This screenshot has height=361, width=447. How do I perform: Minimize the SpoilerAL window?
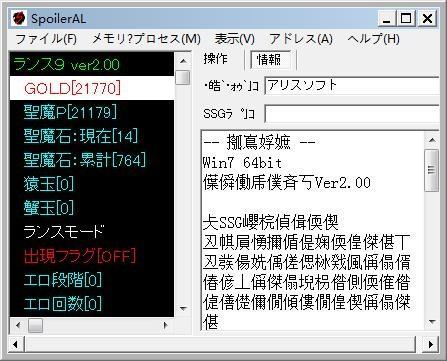(387, 18)
